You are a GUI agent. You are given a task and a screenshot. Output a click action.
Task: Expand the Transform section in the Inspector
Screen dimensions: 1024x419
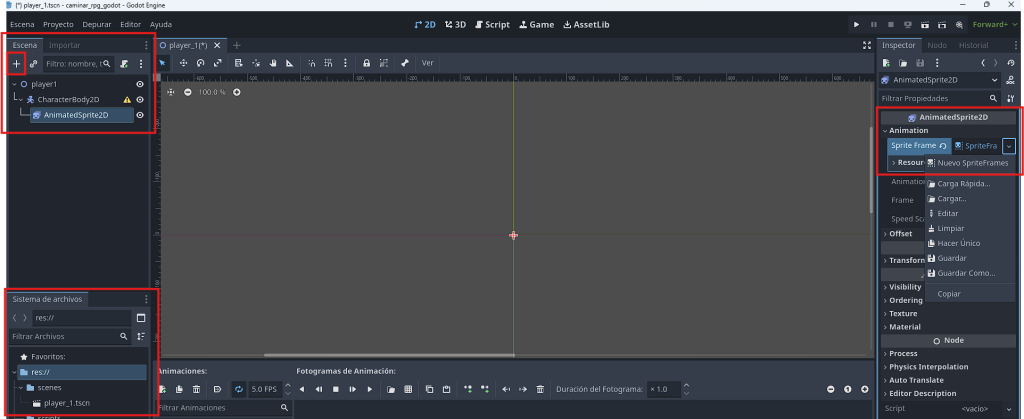907,260
